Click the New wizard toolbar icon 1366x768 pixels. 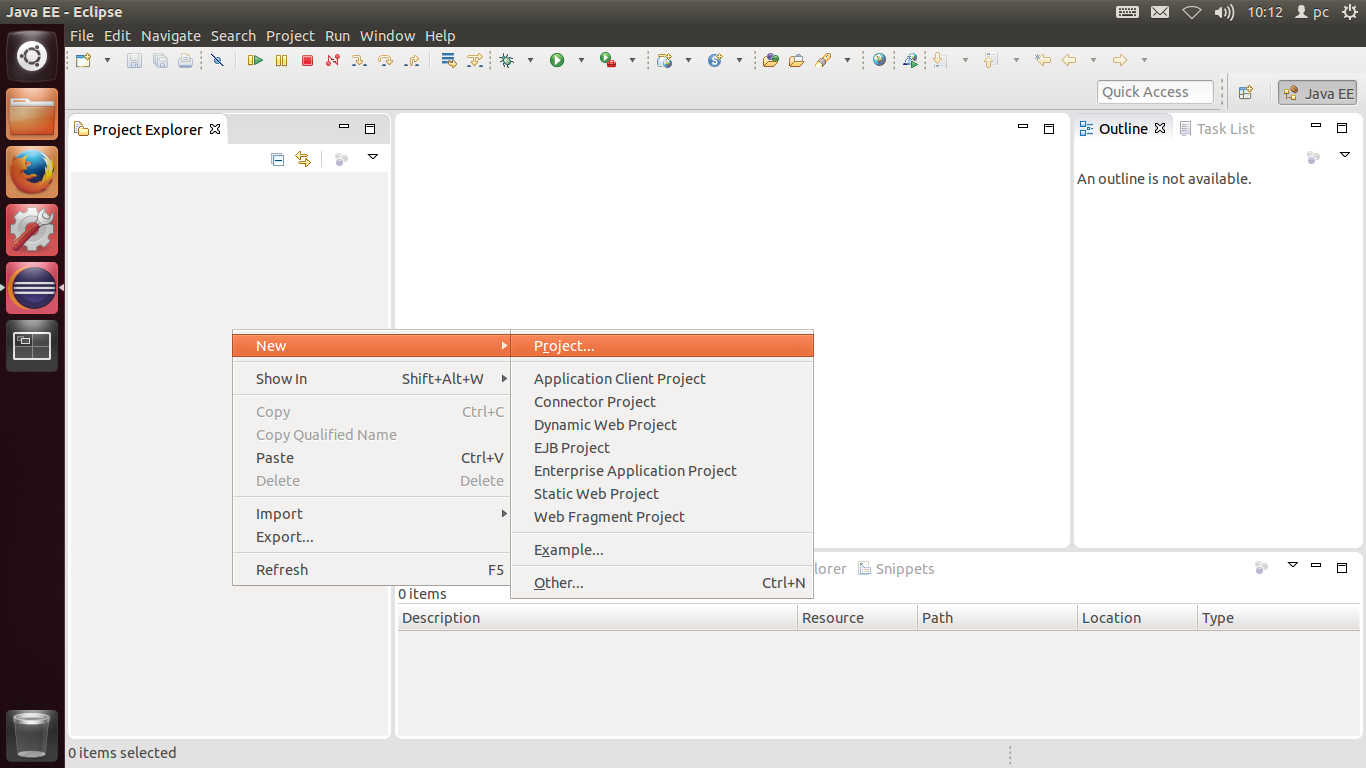[83, 60]
